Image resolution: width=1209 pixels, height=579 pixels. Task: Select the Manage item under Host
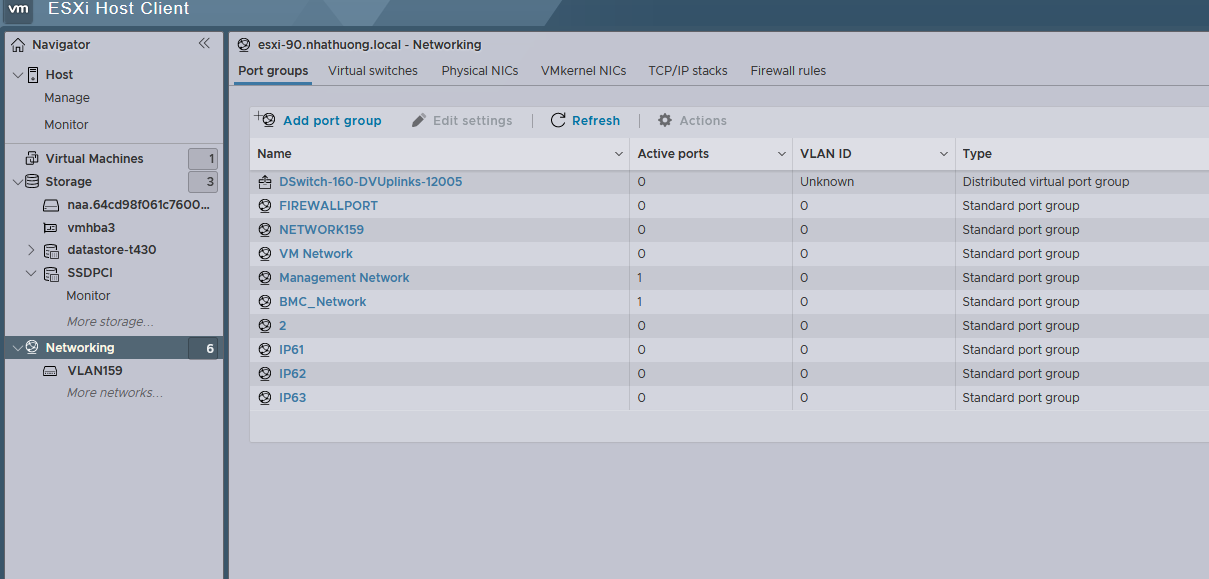coord(67,98)
